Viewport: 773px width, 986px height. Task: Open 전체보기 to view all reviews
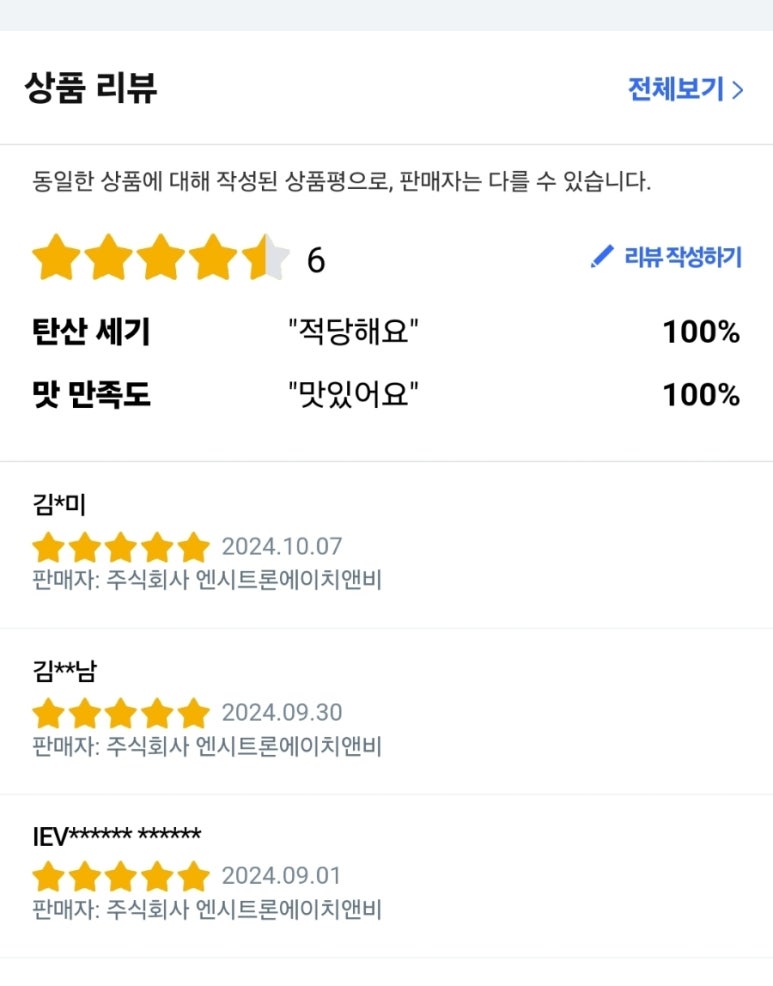click(x=675, y=90)
